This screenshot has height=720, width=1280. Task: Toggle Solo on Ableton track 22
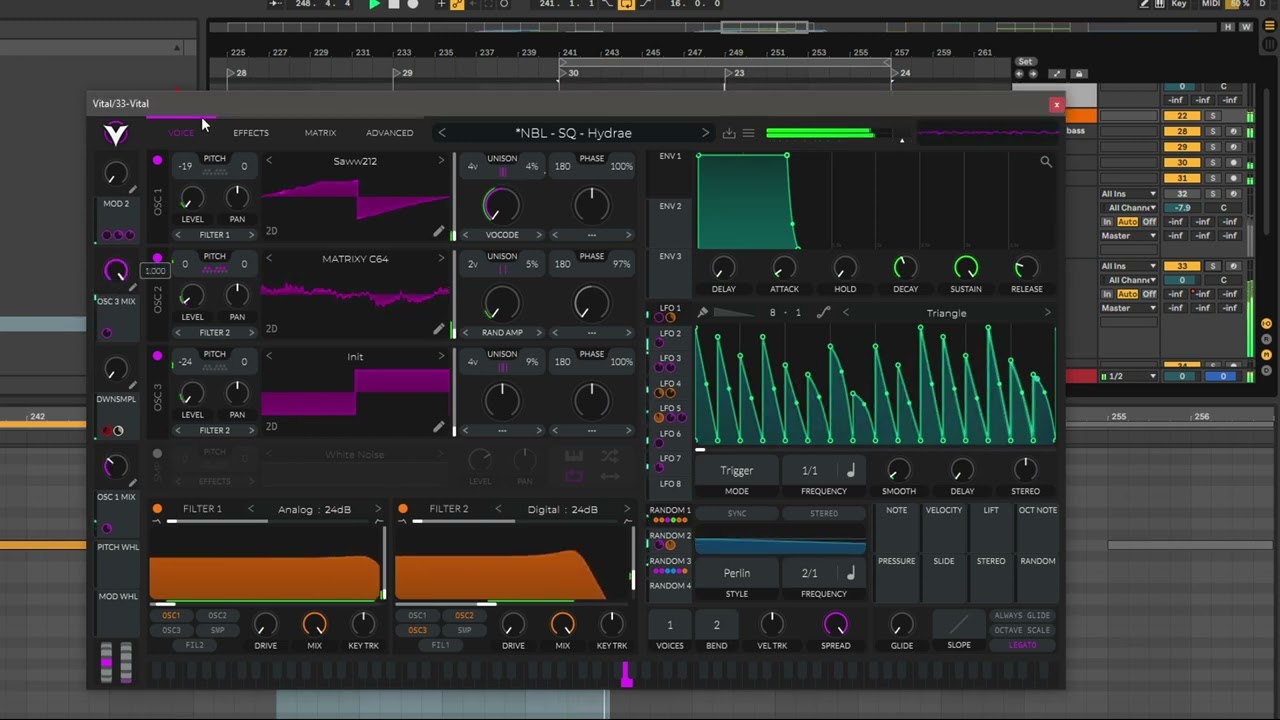click(1213, 116)
